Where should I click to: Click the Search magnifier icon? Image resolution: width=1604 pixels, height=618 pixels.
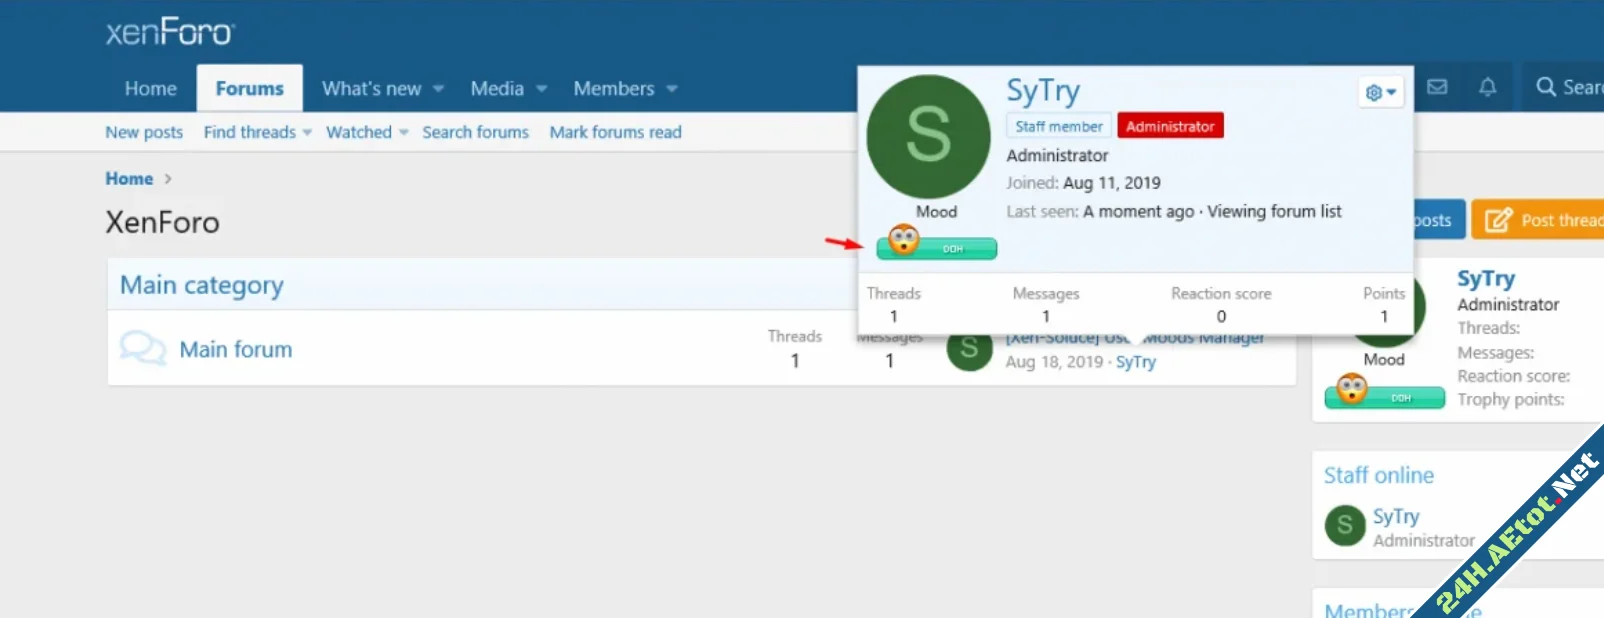click(1546, 88)
